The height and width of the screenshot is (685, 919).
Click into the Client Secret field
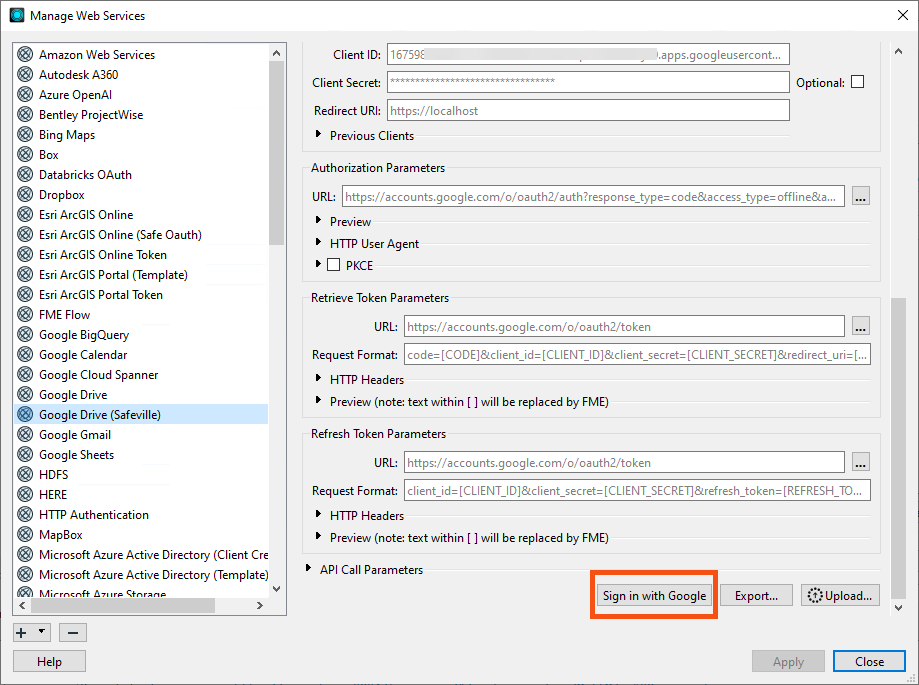point(588,82)
